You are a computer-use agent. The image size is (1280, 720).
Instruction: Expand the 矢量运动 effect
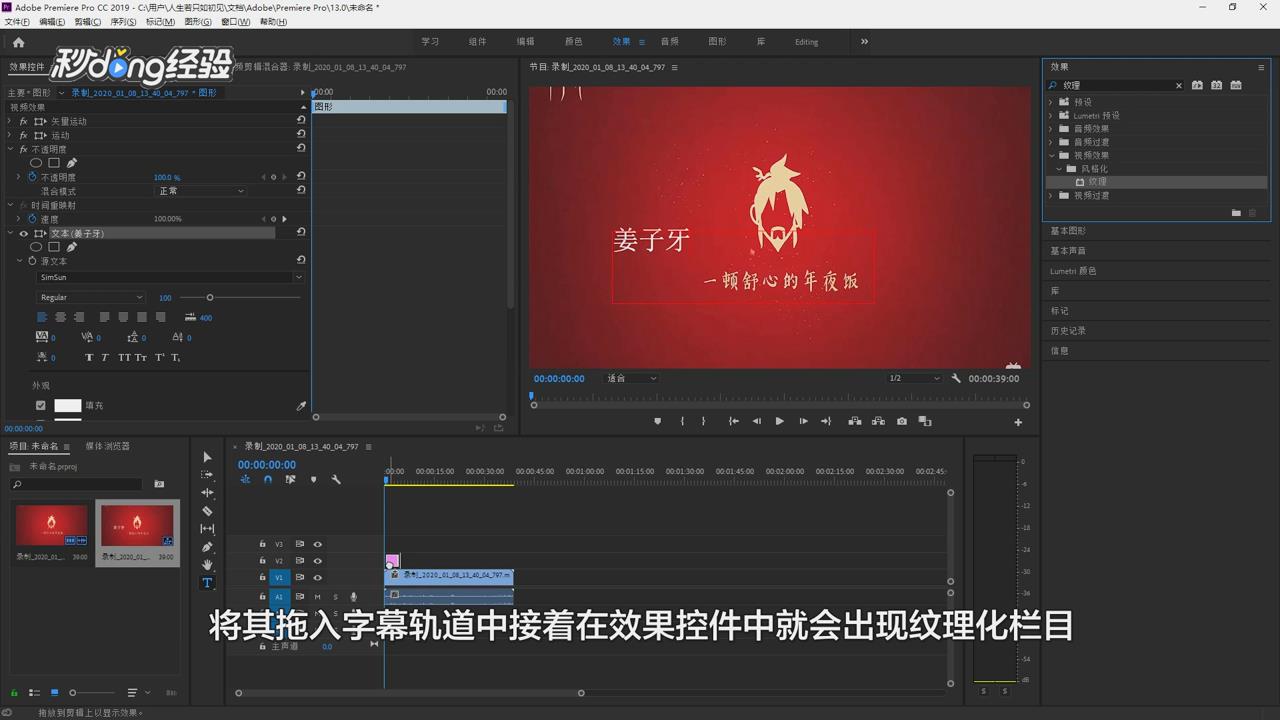10,121
